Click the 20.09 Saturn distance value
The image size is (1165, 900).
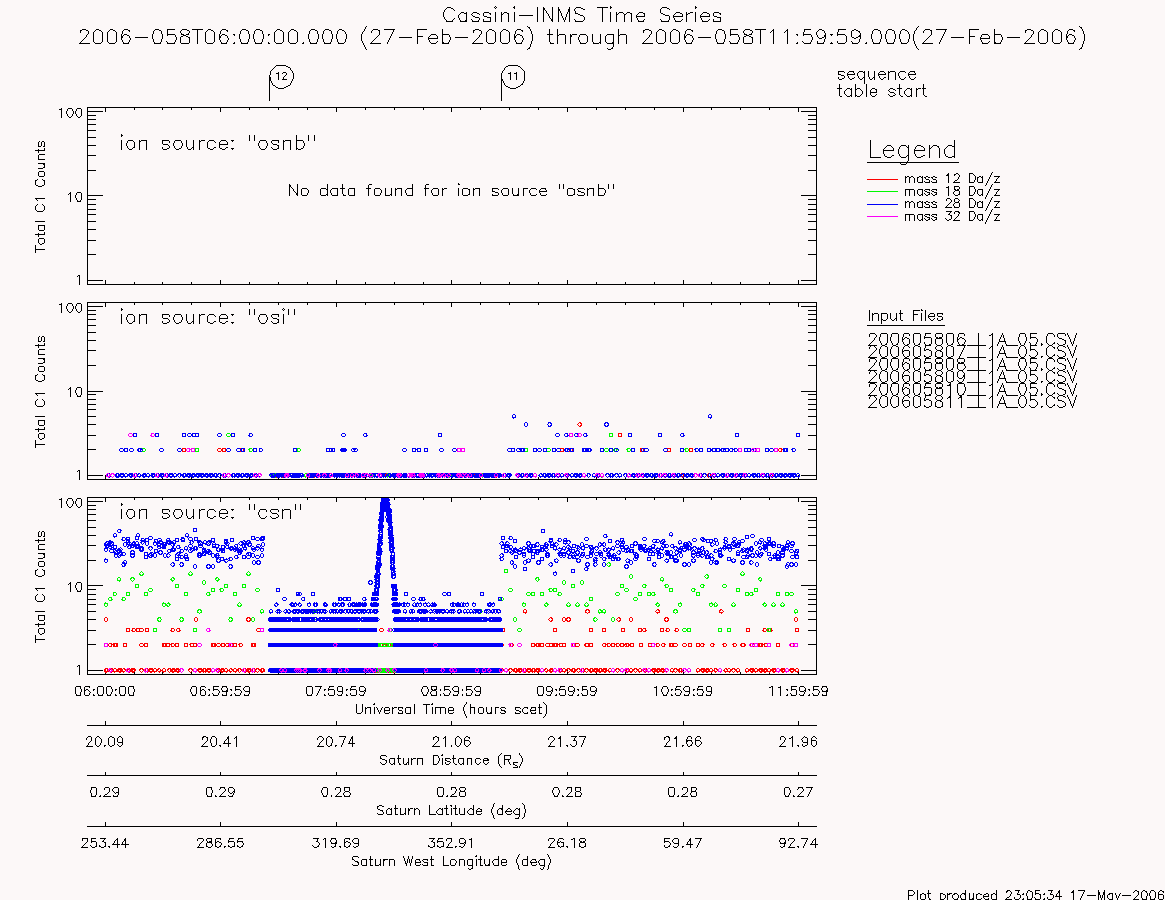(x=105, y=742)
